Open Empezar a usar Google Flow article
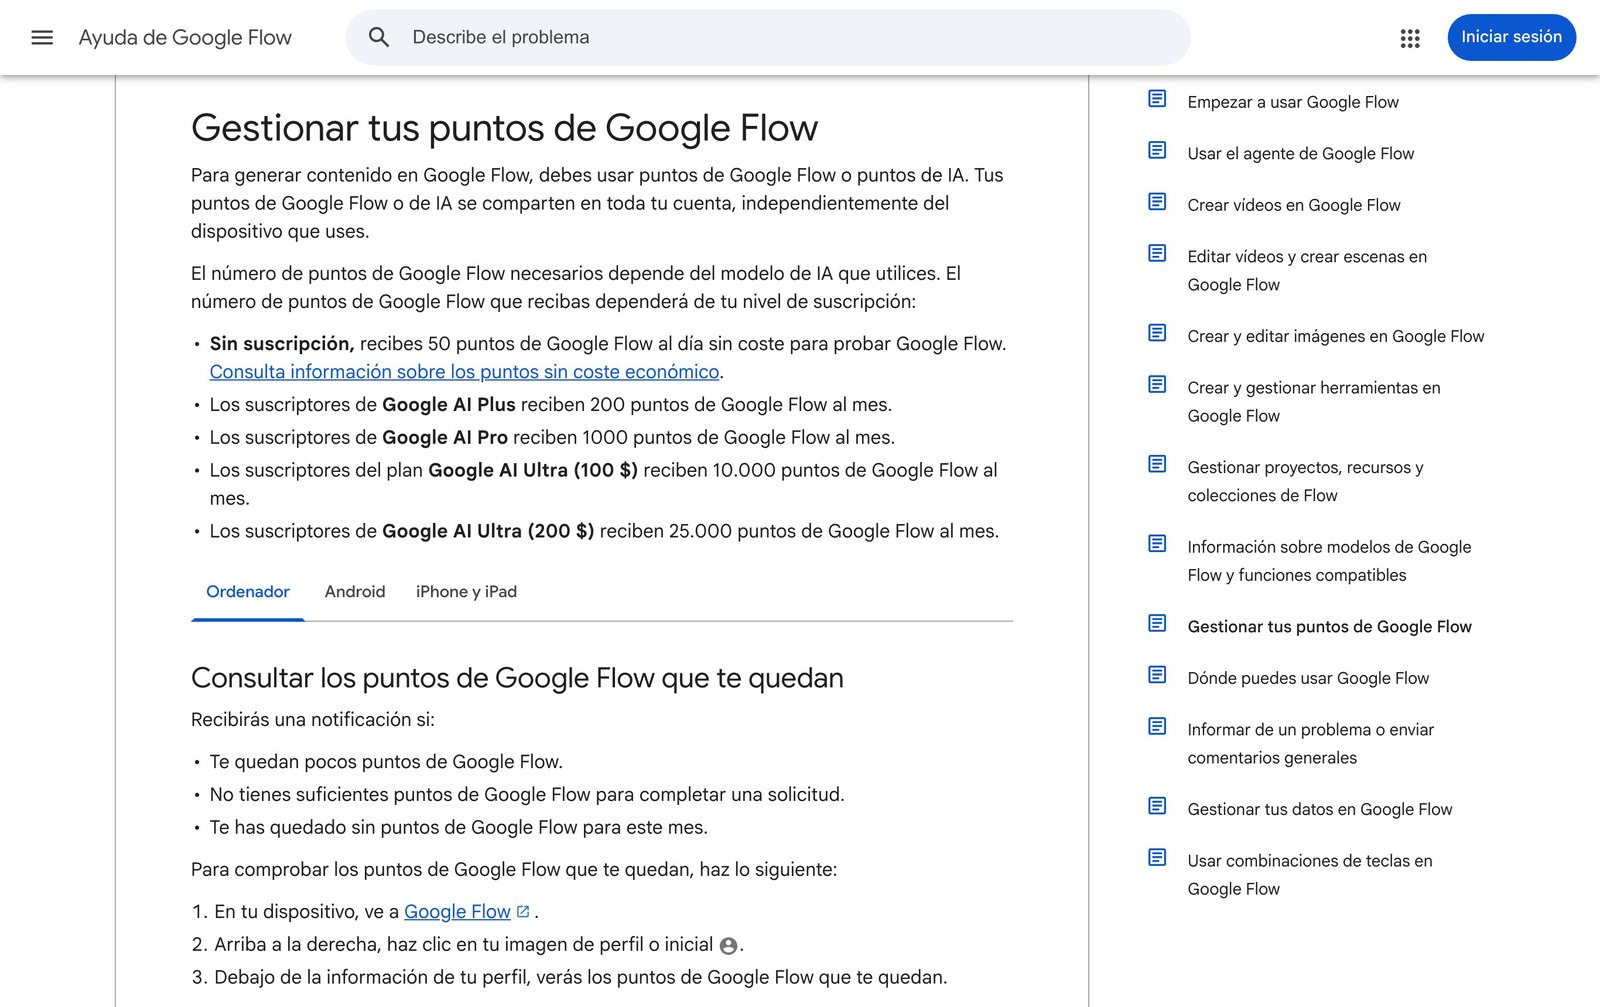Screen dimensions: 1600x1007 [x=1293, y=102]
